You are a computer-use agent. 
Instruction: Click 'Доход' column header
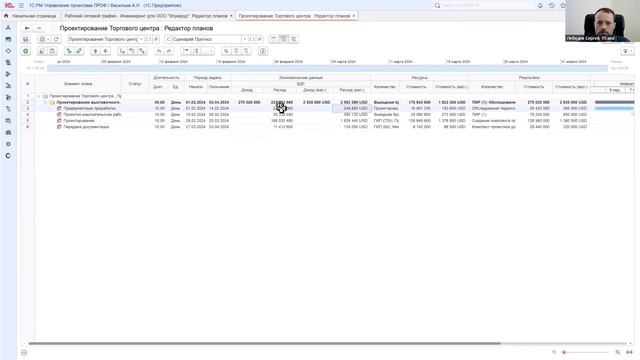pos(247,90)
